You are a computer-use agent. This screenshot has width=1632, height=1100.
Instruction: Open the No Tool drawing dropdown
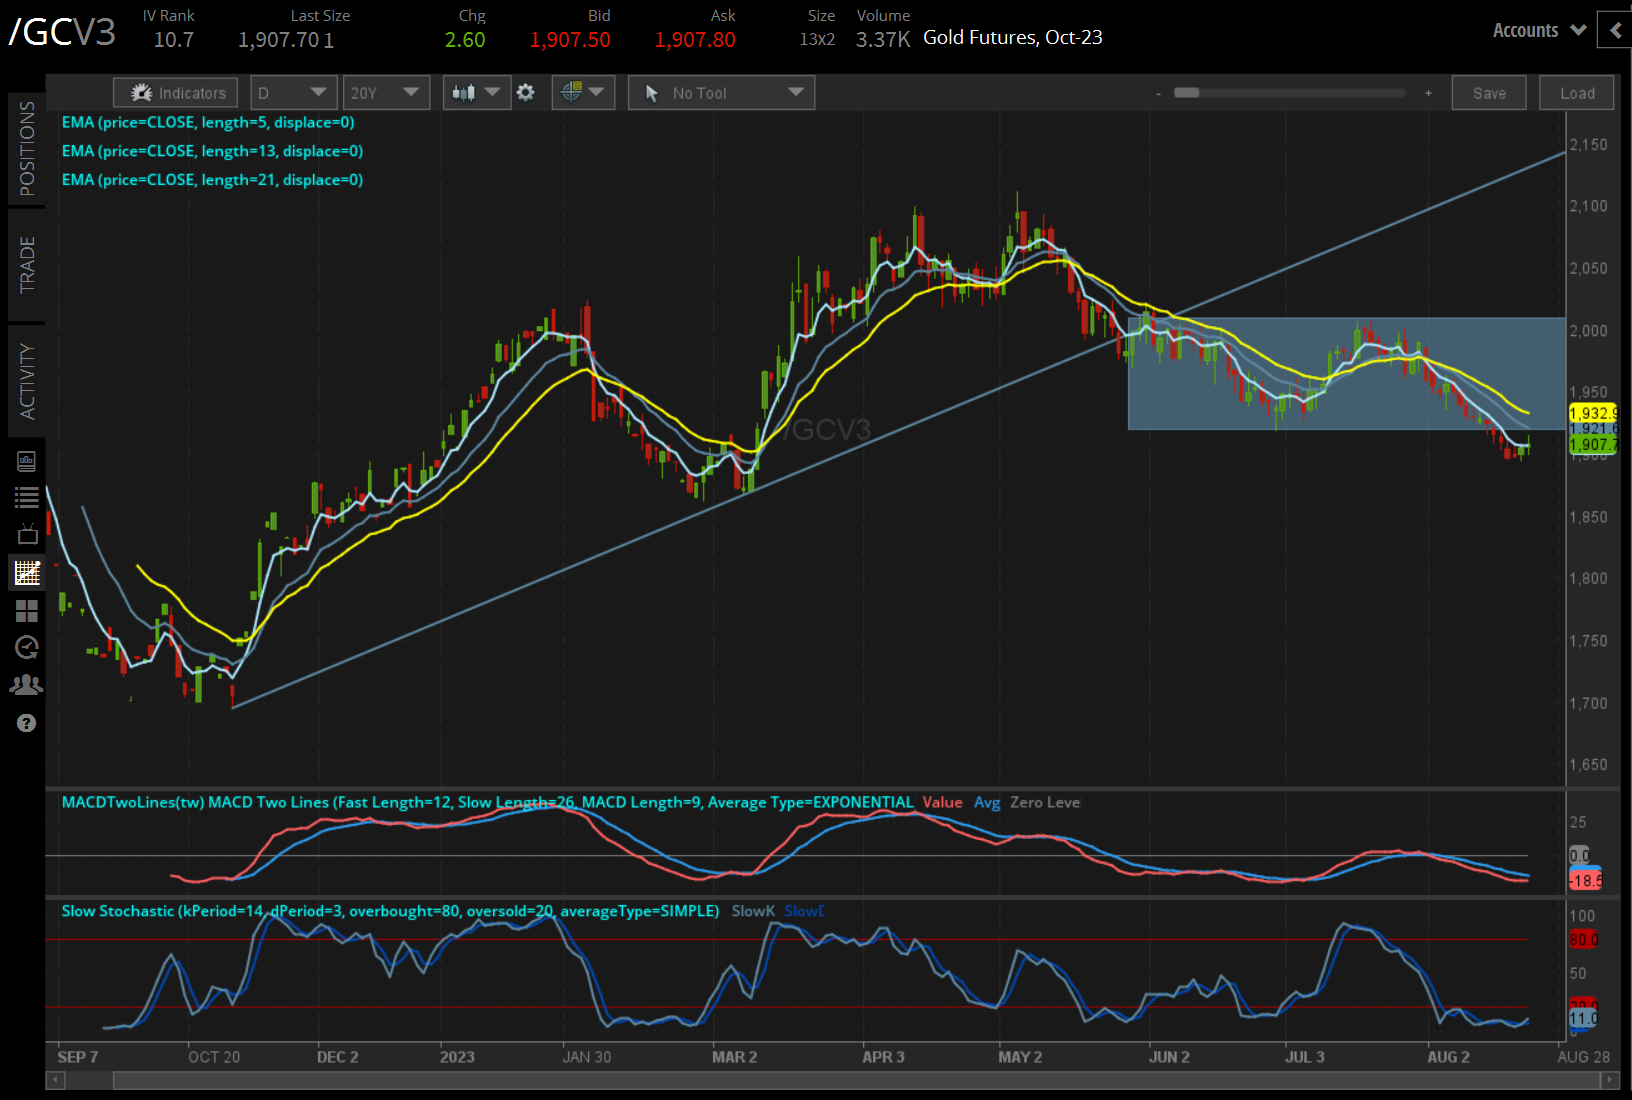point(720,92)
